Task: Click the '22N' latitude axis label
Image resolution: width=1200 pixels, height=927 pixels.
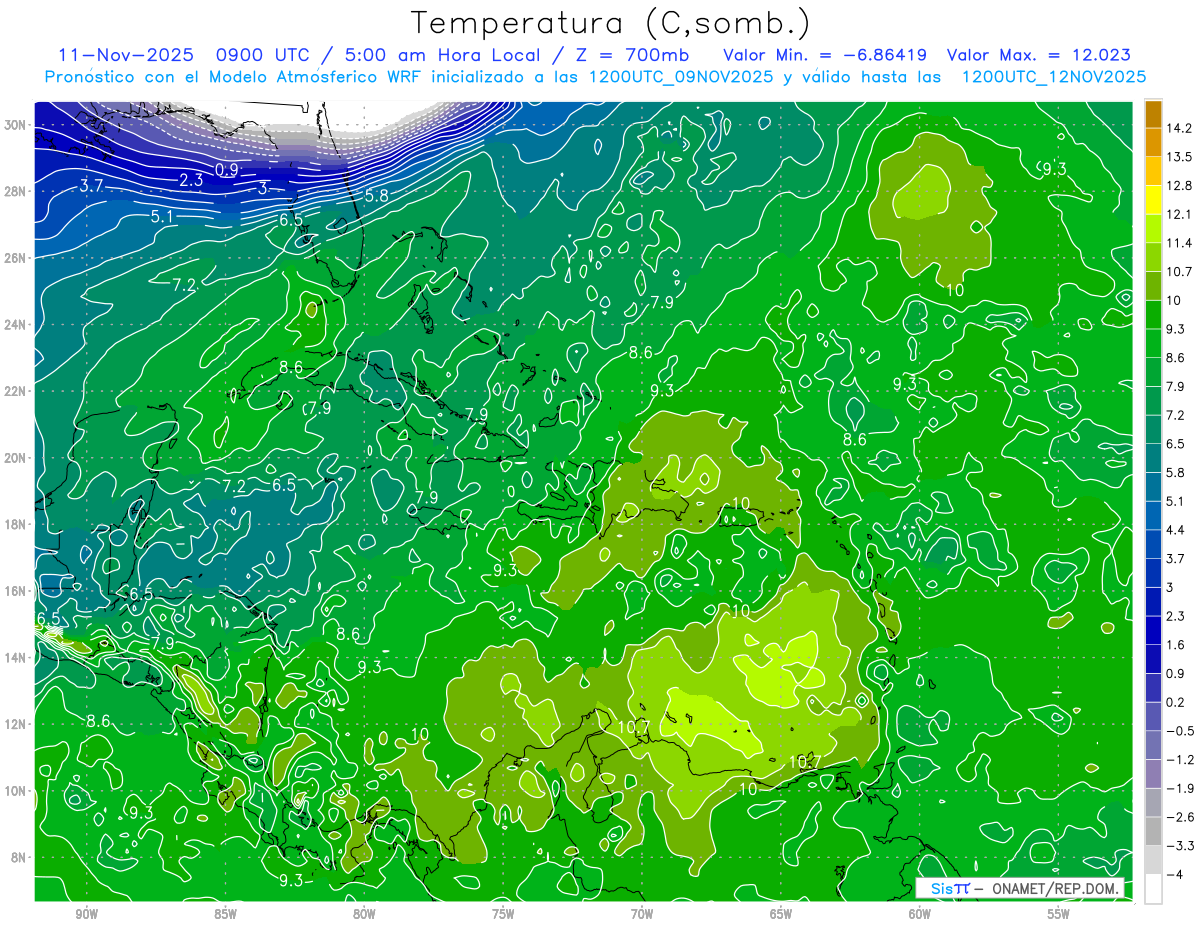Action: click(16, 391)
